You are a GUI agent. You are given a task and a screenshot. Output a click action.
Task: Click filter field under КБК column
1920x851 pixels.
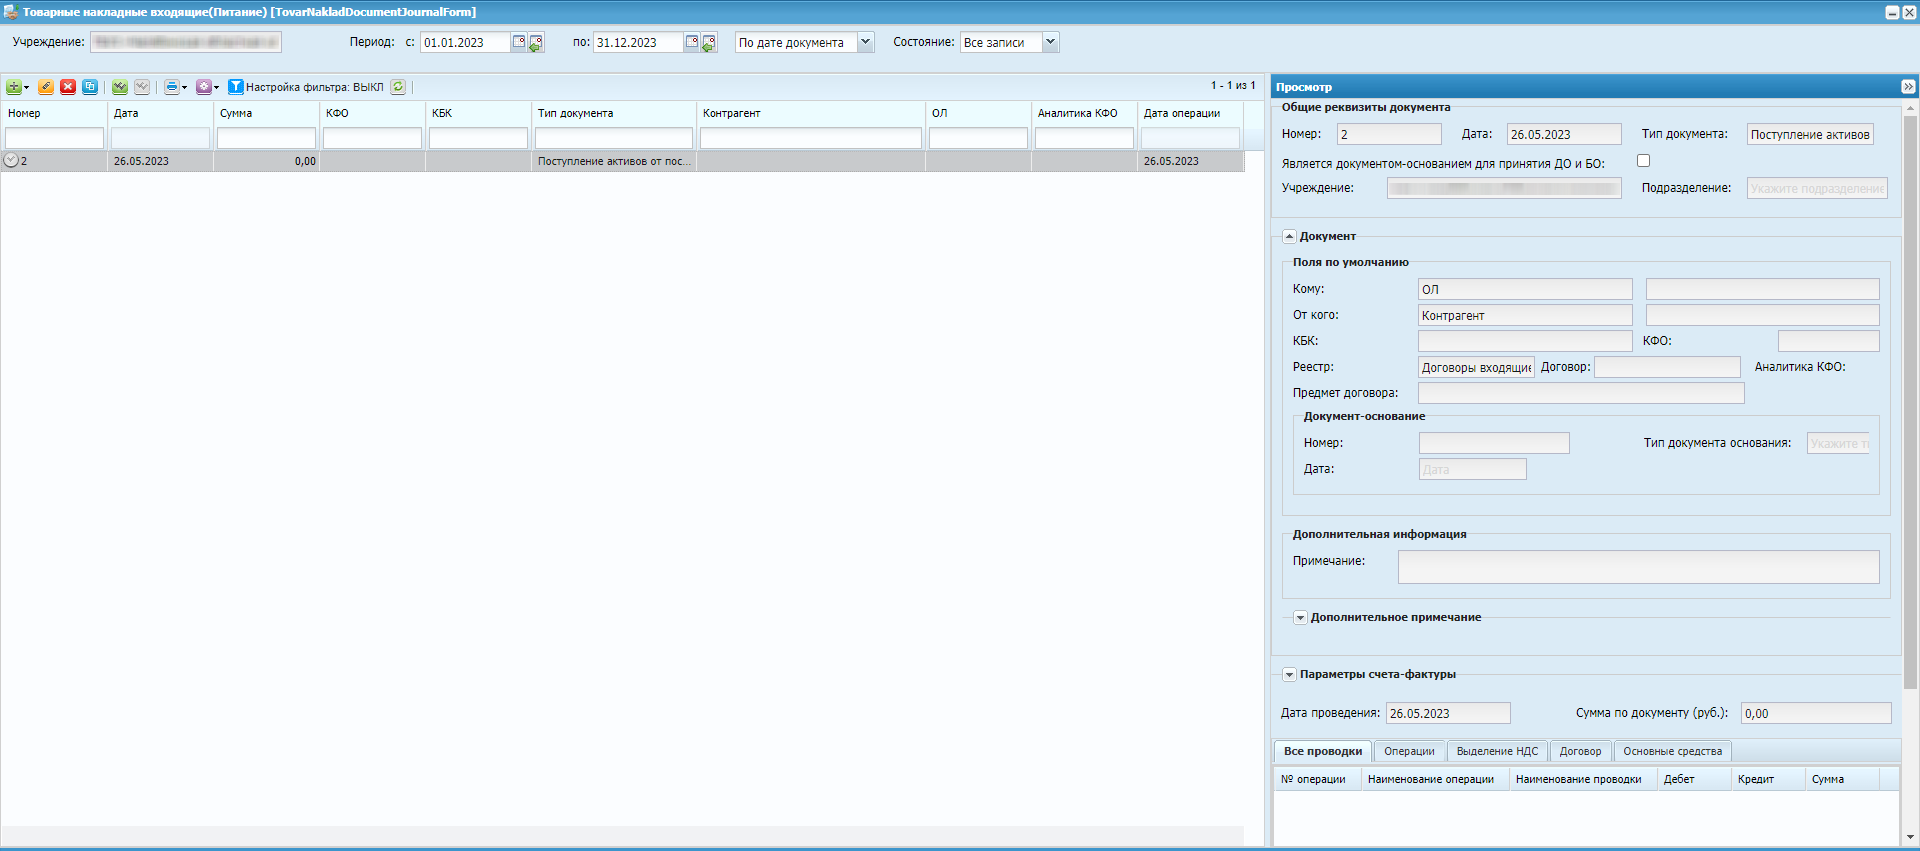pyautogui.click(x=478, y=138)
